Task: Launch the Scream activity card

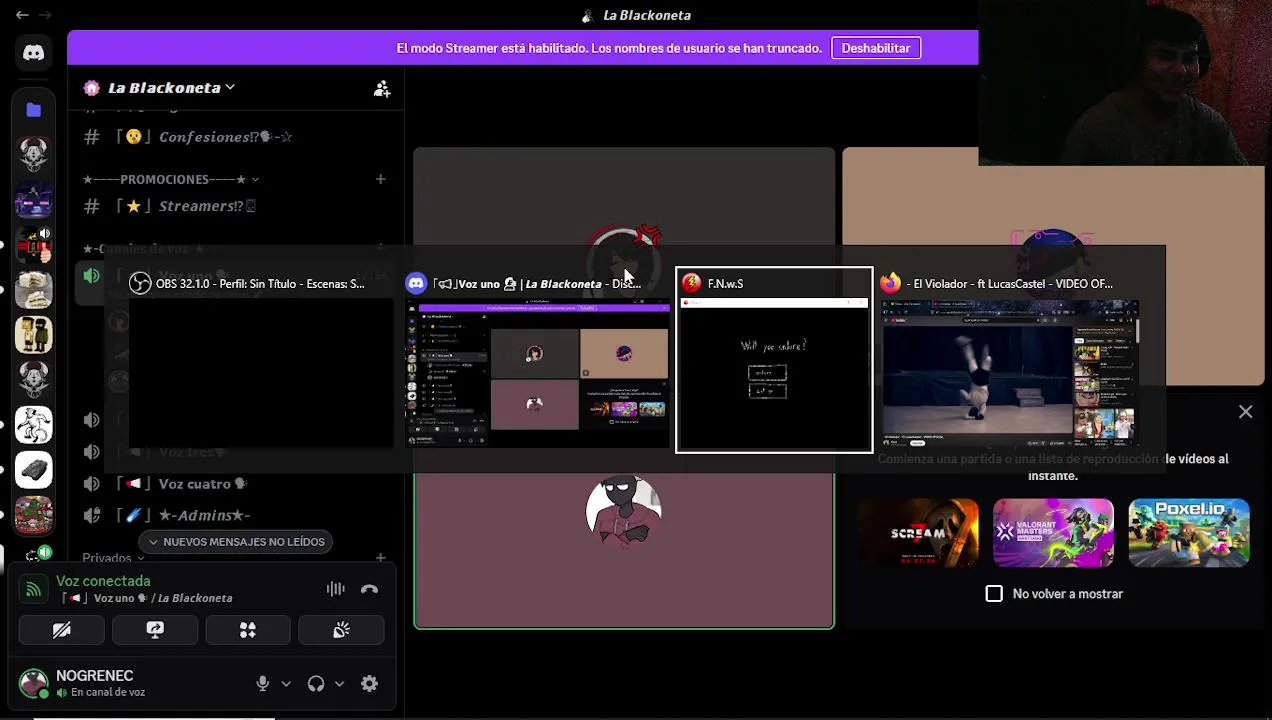Action: [918, 533]
